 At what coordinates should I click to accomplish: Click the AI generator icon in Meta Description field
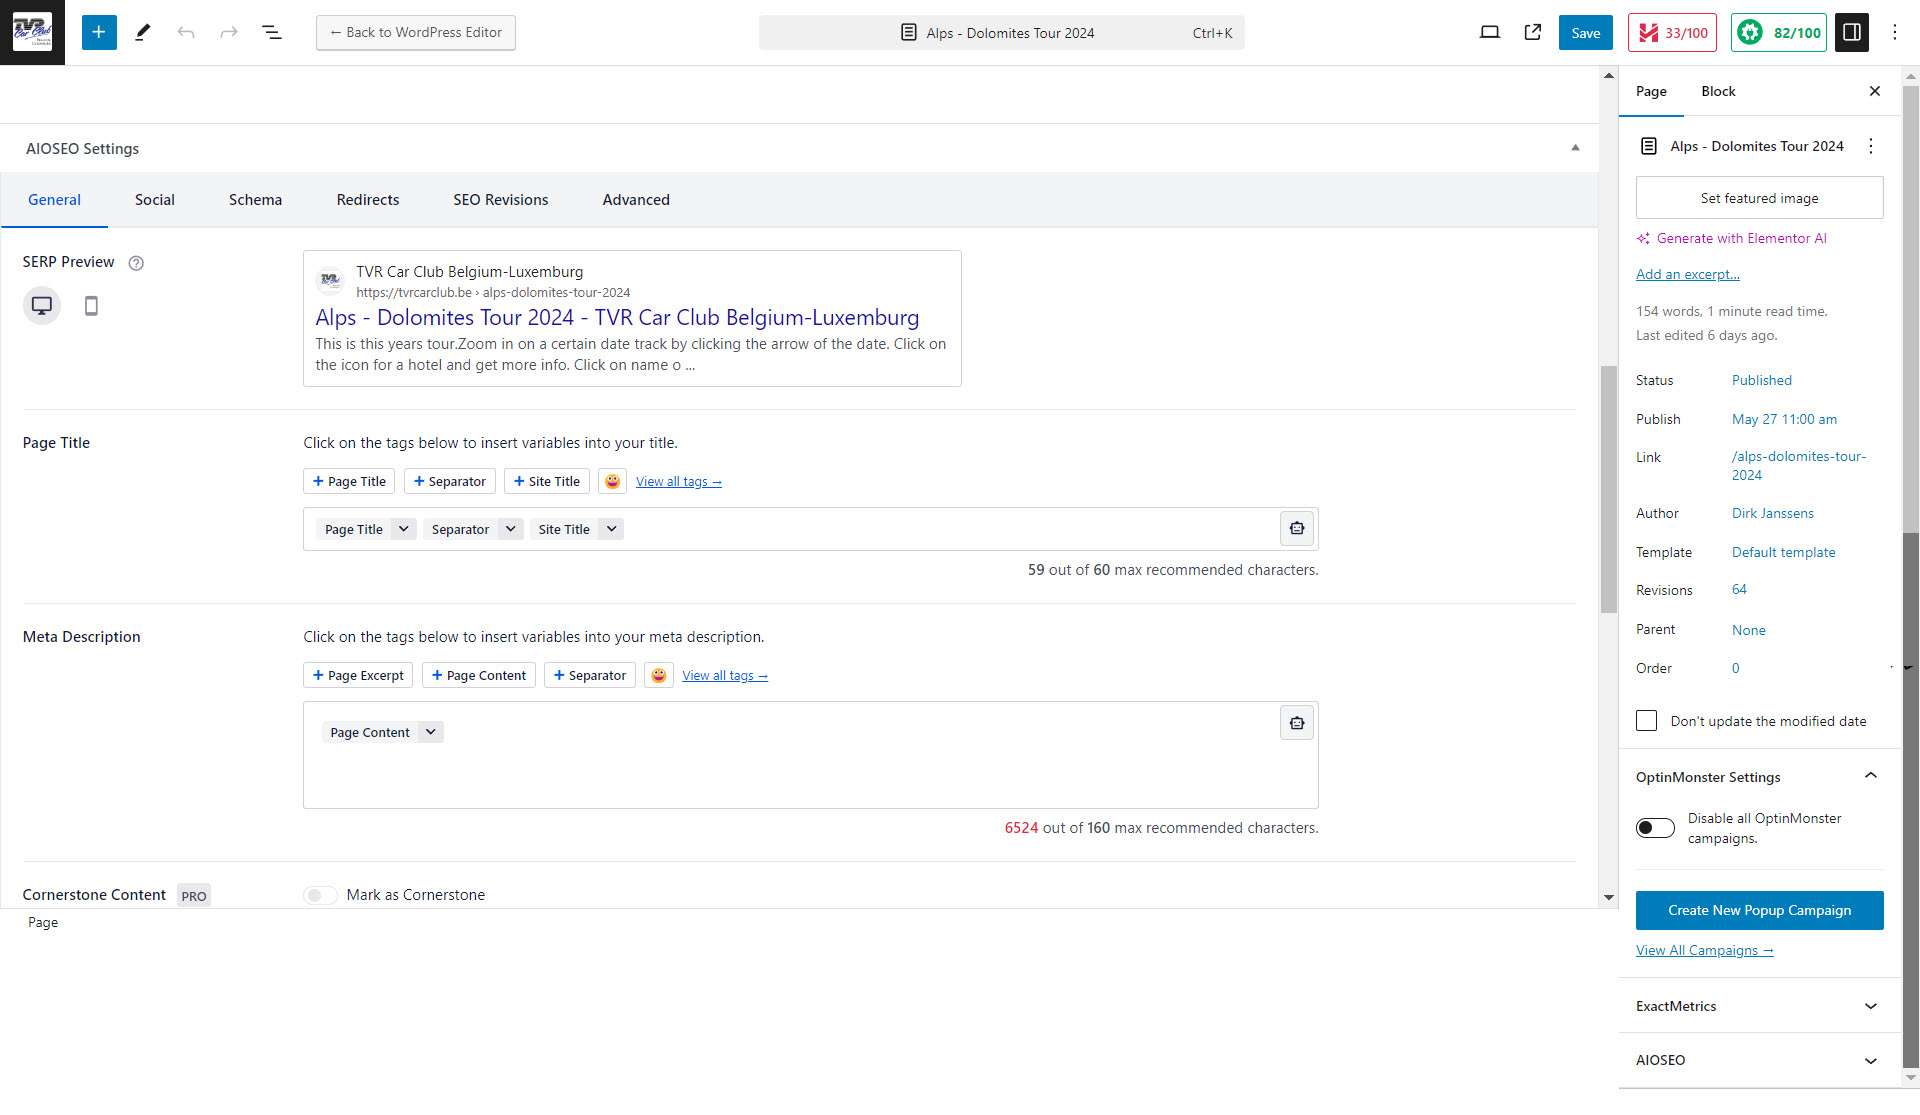pyautogui.click(x=1296, y=723)
